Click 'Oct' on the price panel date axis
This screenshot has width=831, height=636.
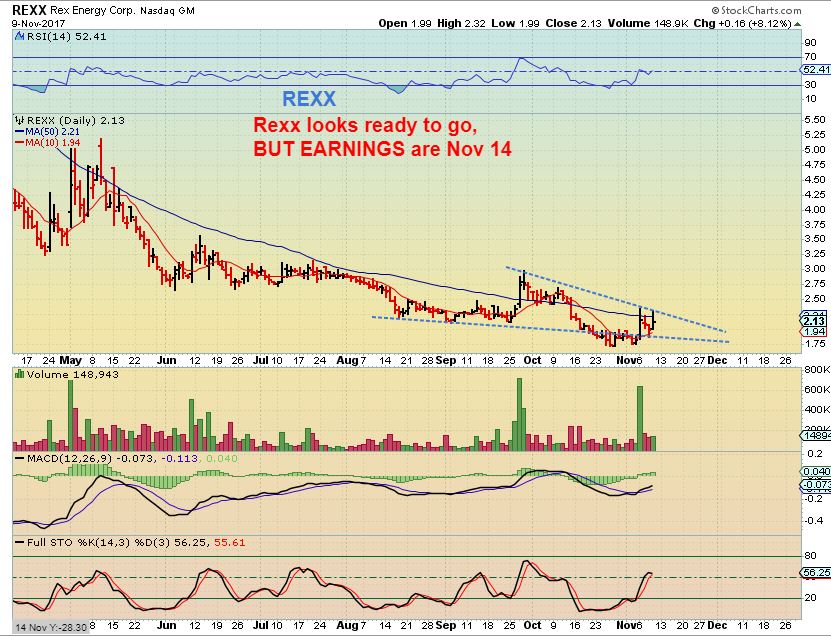click(532, 360)
